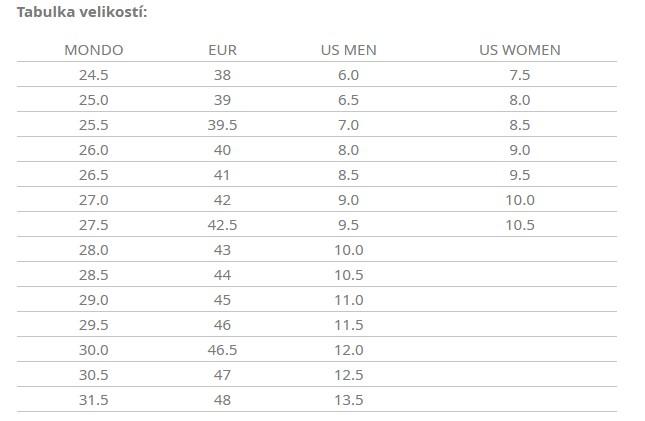This screenshot has width=645, height=421.
Task: Click the MONDO 31.5 value
Action: click(x=94, y=400)
